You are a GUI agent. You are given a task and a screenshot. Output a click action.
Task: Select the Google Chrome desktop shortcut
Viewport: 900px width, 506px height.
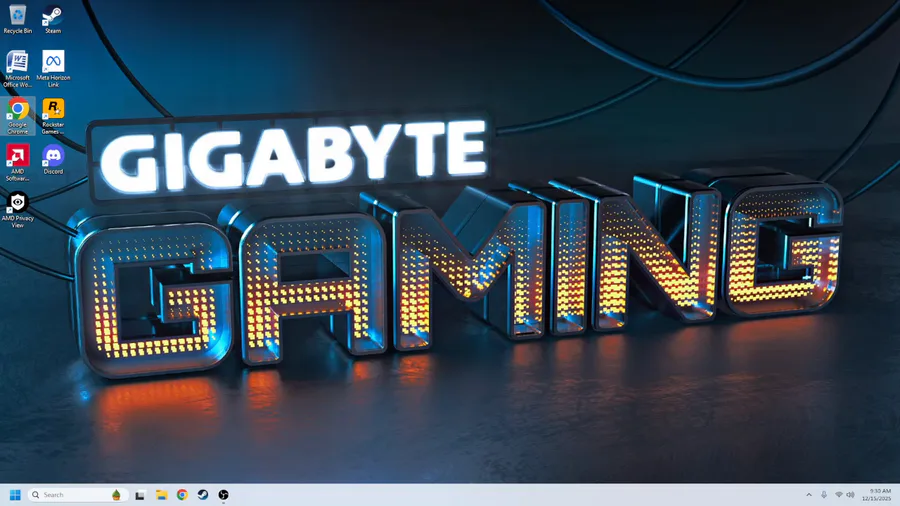click(x=18, y=116)
